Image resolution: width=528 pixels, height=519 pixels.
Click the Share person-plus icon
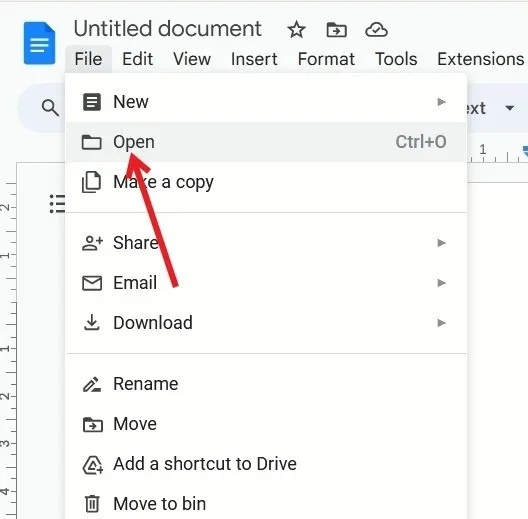pyautogui.click(x=92, y=243)
